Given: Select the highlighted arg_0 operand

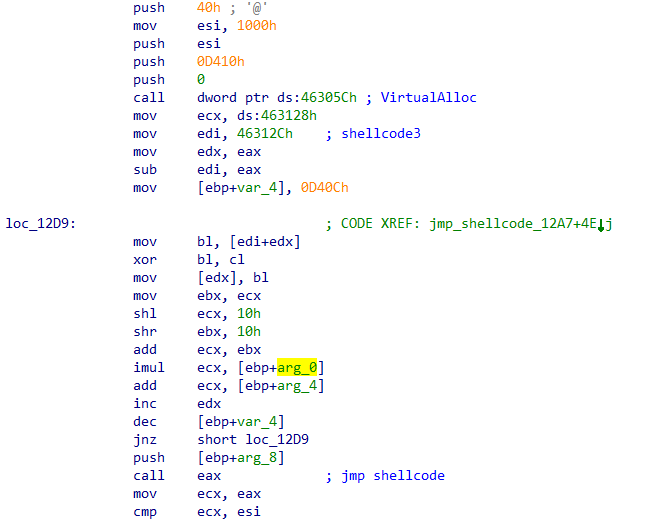Looking at the screenshot, I should click(297, 367).
